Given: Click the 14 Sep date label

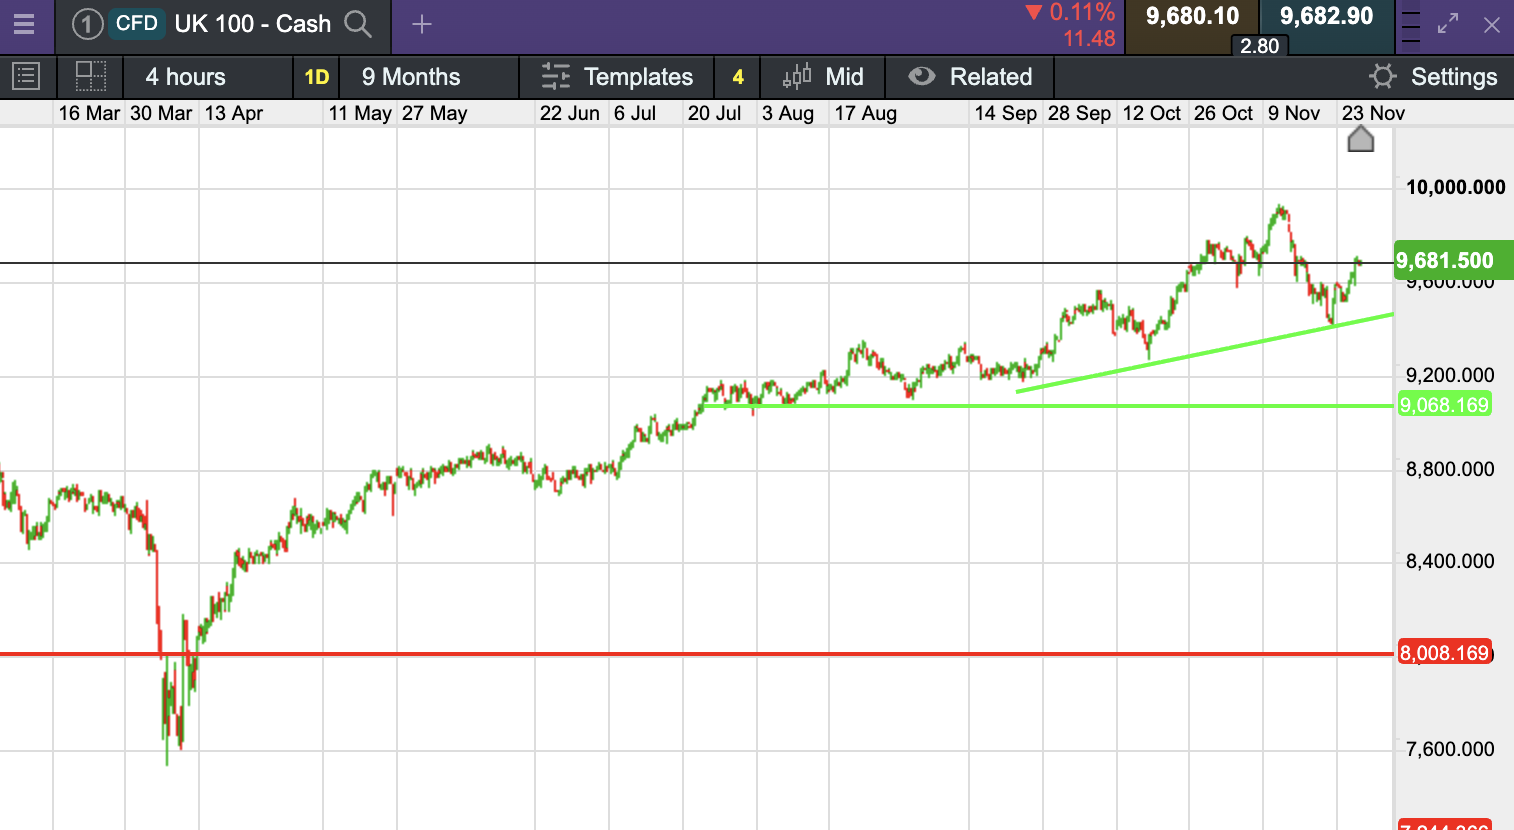Looking at the screenshot, I should (x=1006, y=113).
